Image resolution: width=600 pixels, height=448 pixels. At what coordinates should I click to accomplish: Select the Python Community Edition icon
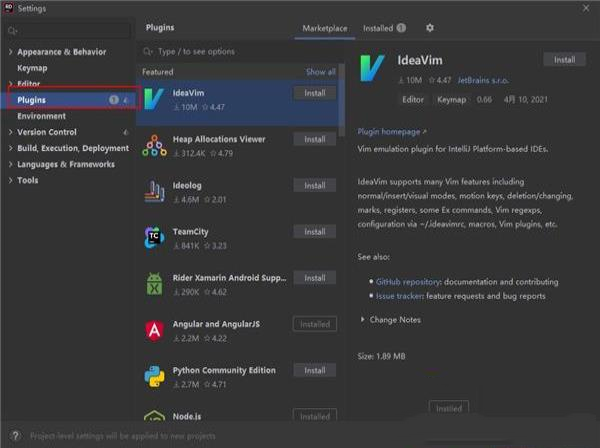[x=154, y=375]
